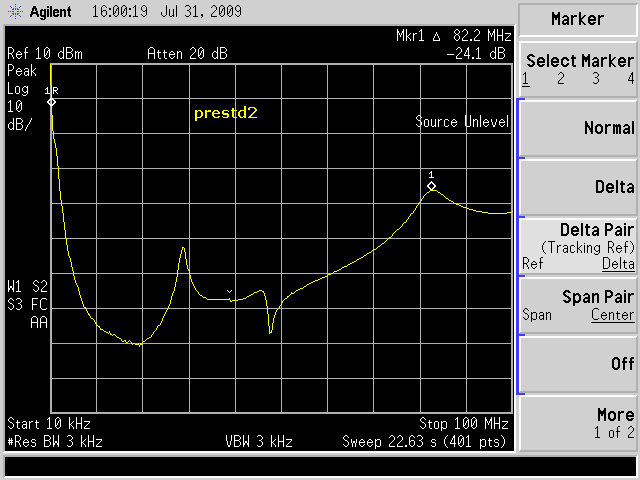Turn marker Off softkey
The height and width of the screenshot is (480, 640).
point(578,364)
